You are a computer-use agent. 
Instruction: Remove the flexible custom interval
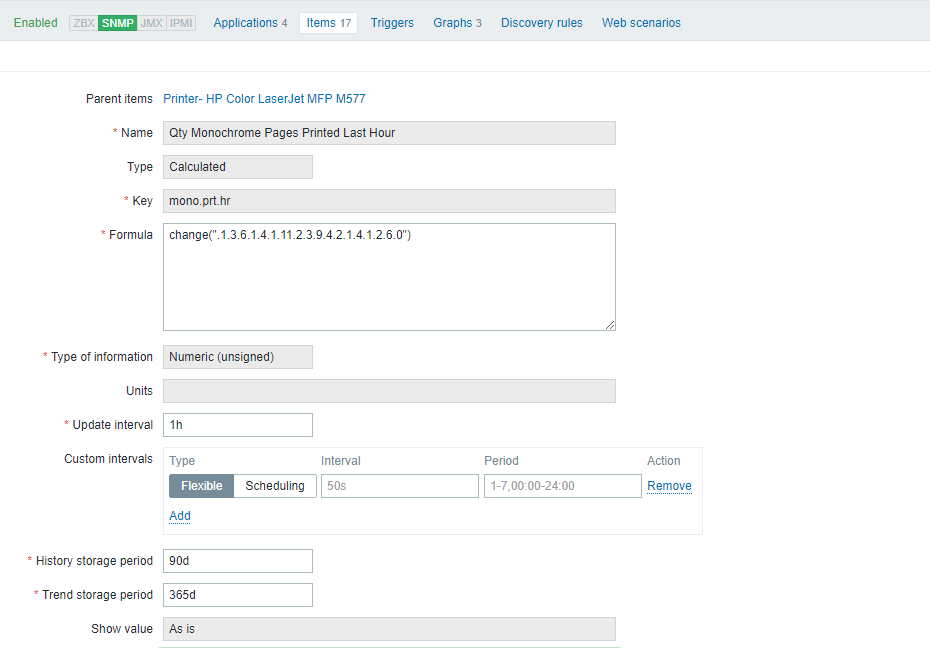(668, 485)
